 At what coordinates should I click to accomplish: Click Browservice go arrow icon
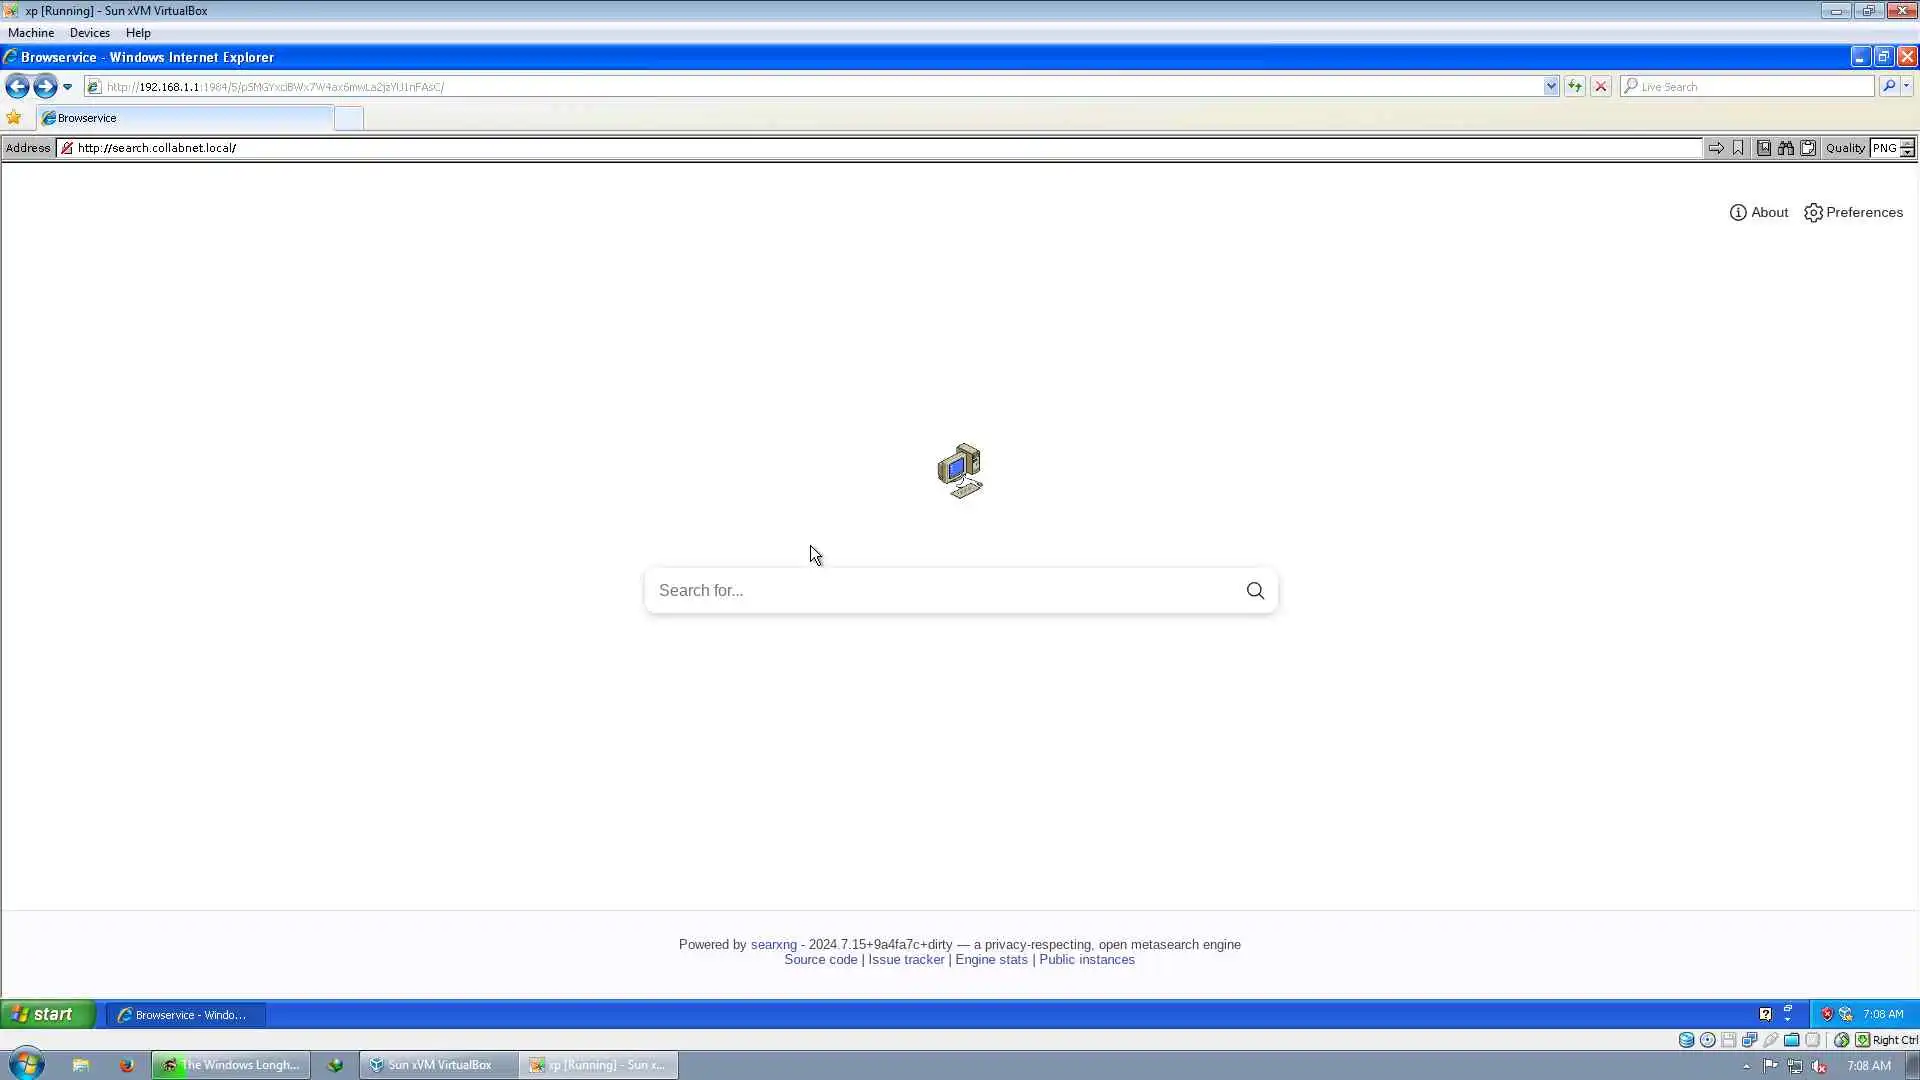[x=1716, y=148]
